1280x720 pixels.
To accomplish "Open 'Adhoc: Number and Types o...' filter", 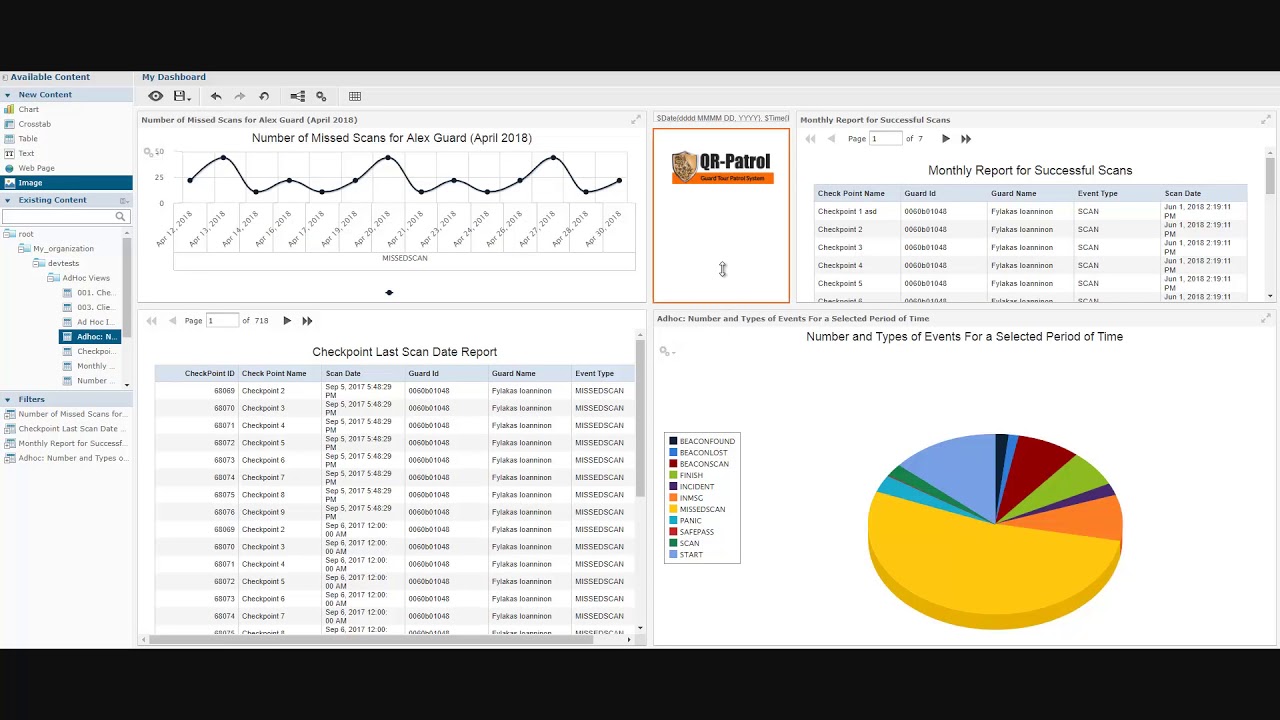I will pos(66,458).
